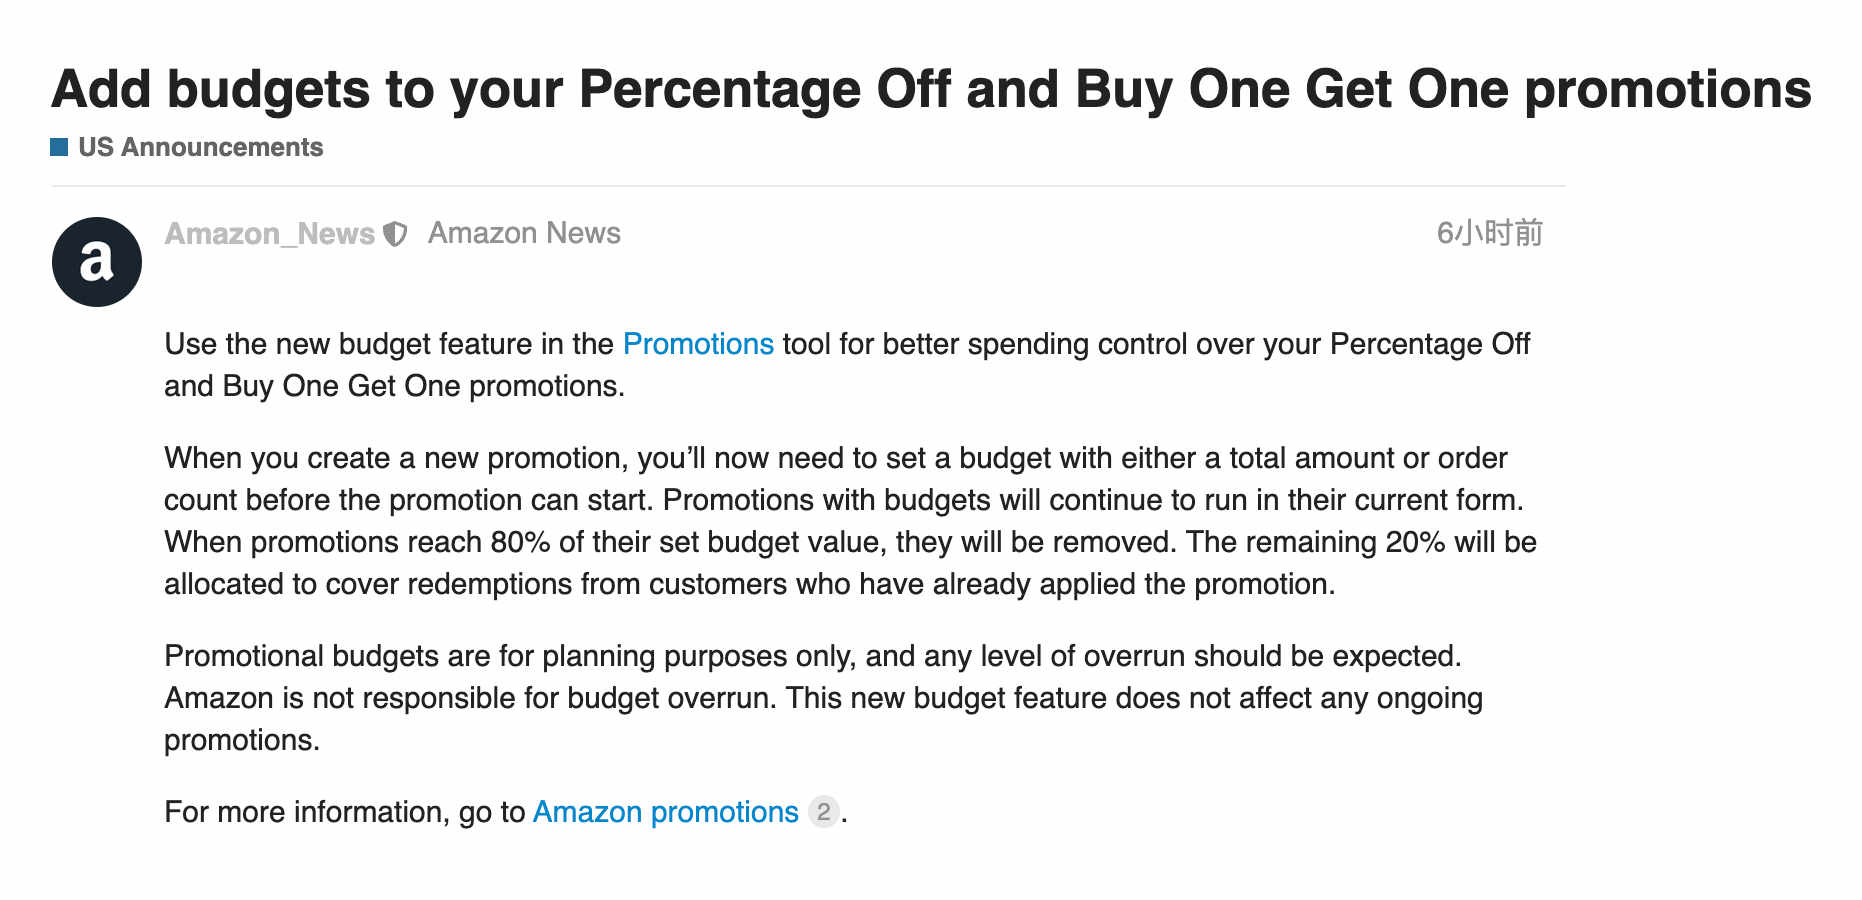Follow the Amazon promotions link
1862x900 pixels.
666,812
